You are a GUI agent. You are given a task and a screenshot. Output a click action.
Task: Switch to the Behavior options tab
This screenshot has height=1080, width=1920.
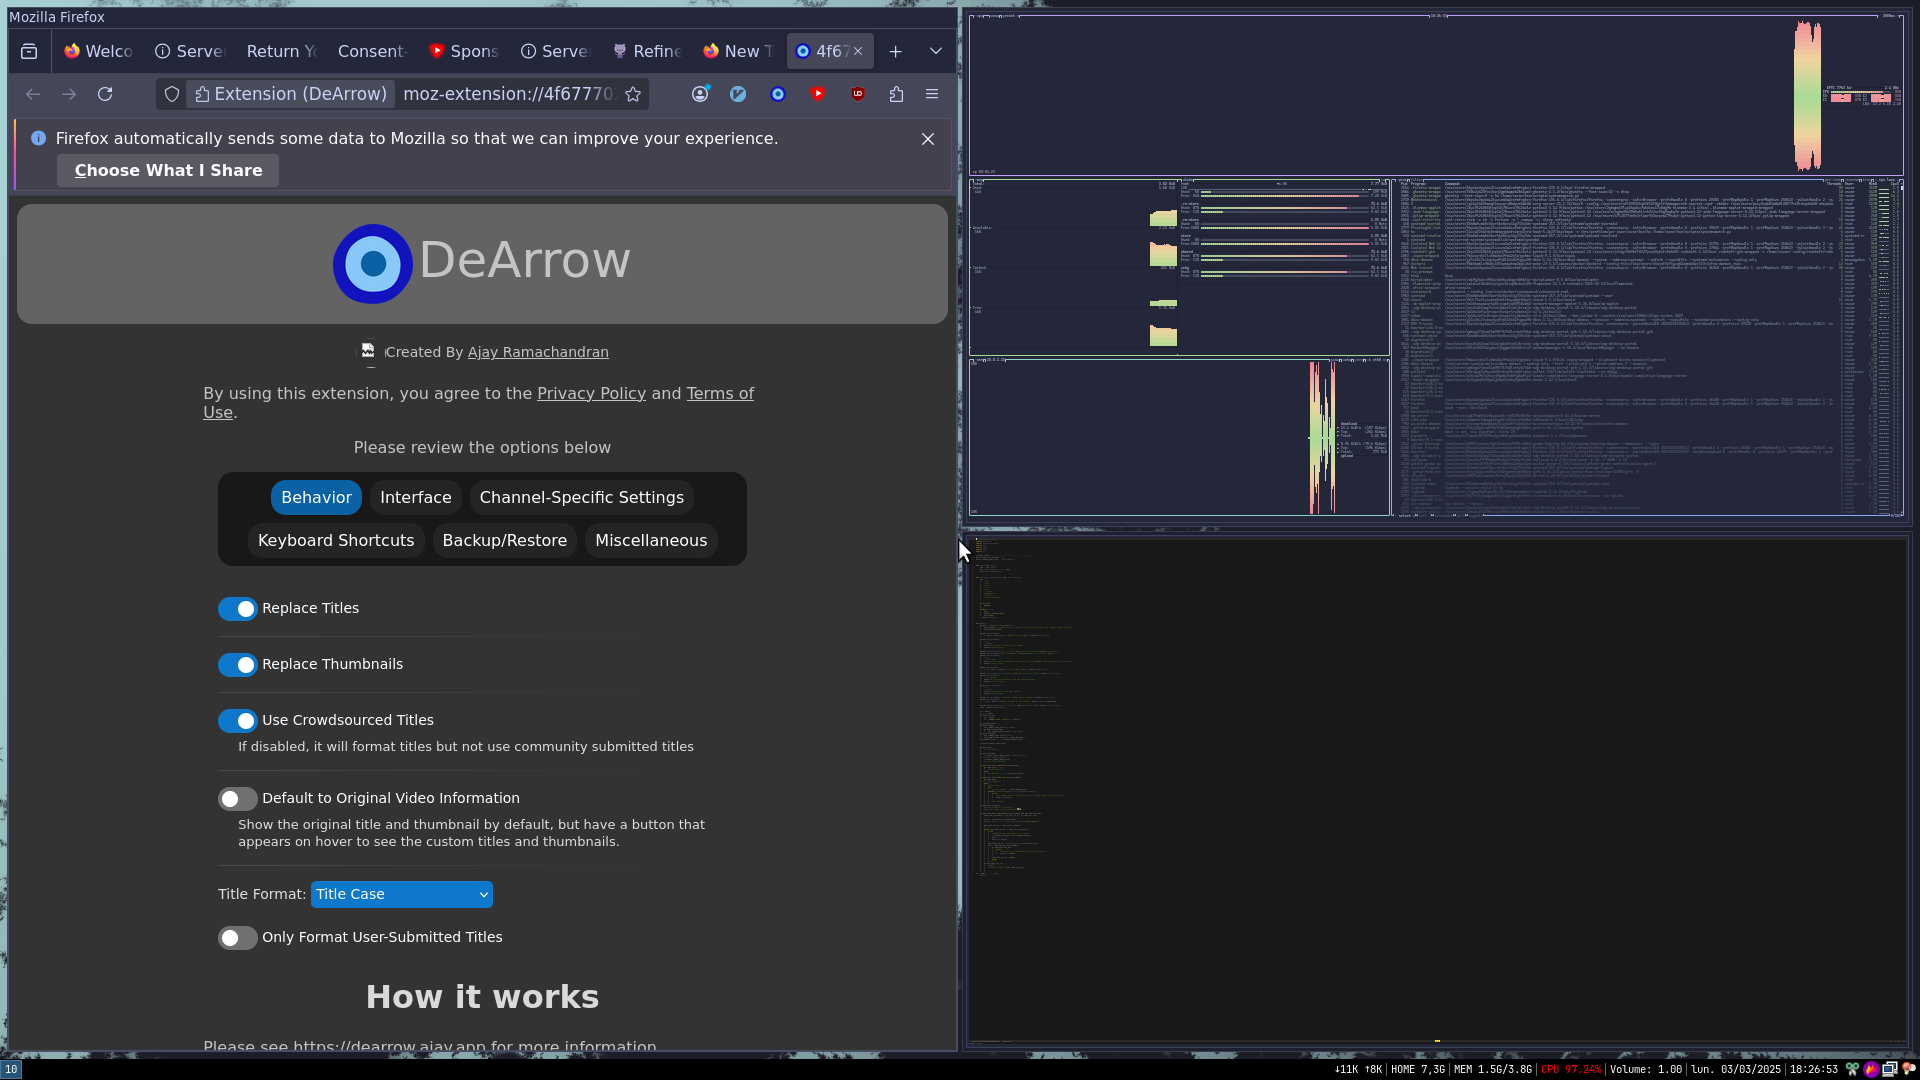click(x=316, y=497)
